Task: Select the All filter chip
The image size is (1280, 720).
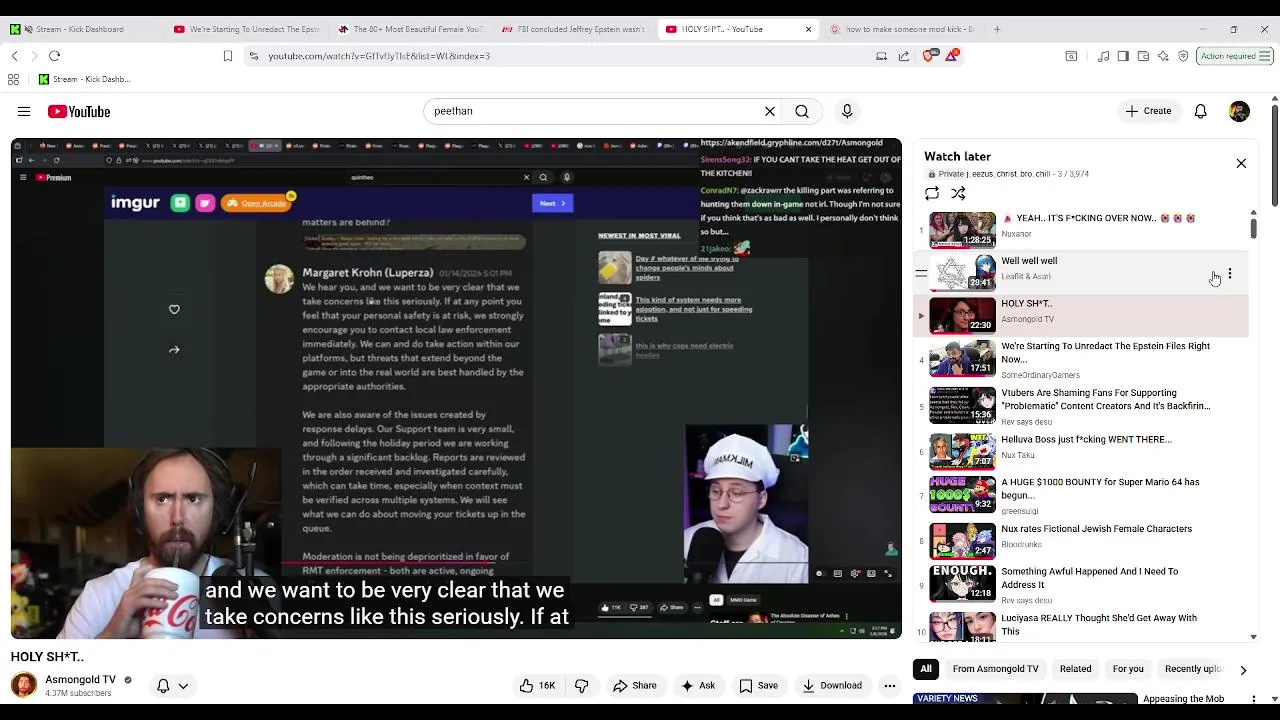Action: pyautogui.click(x=926, y=669)
